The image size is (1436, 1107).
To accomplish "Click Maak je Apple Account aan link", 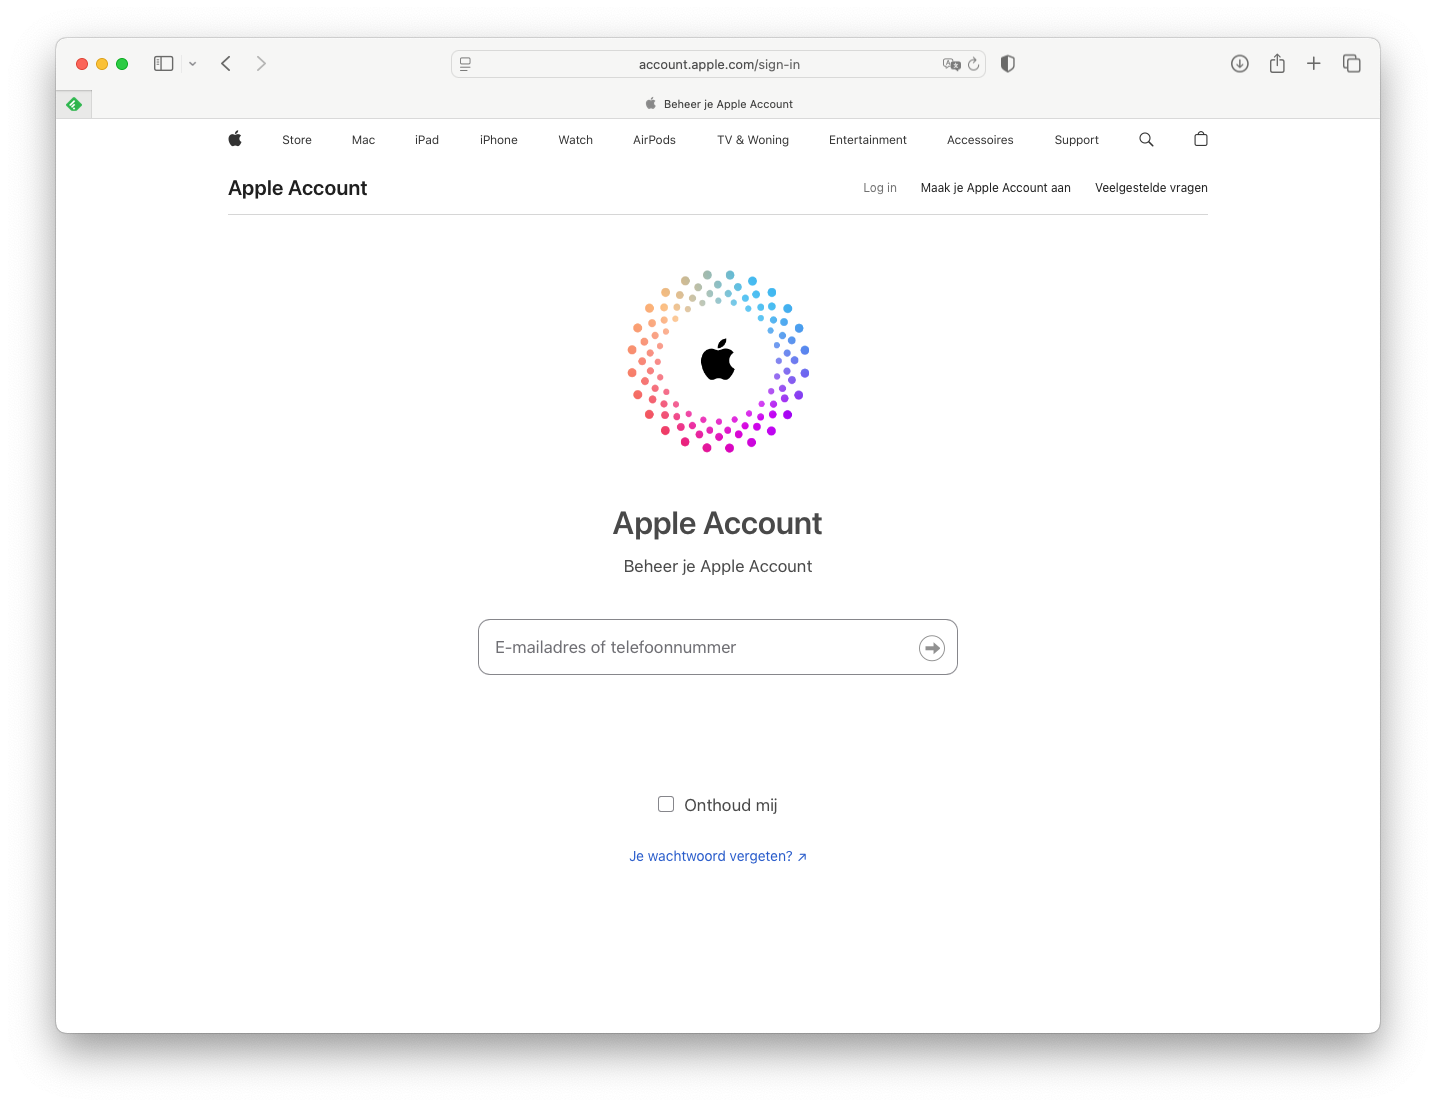I will point(996,188).
